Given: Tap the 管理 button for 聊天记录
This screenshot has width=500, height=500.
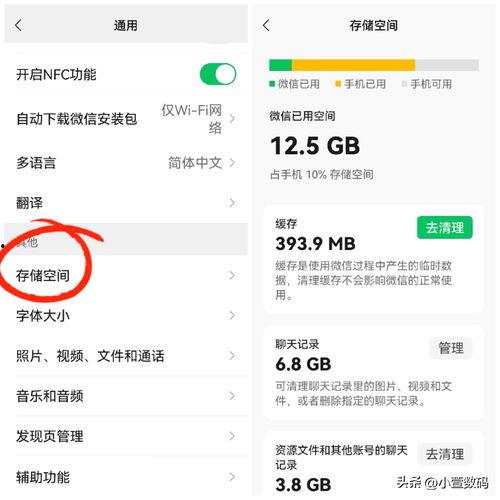Looking at the screenshot, I should (x=451, y=348).
